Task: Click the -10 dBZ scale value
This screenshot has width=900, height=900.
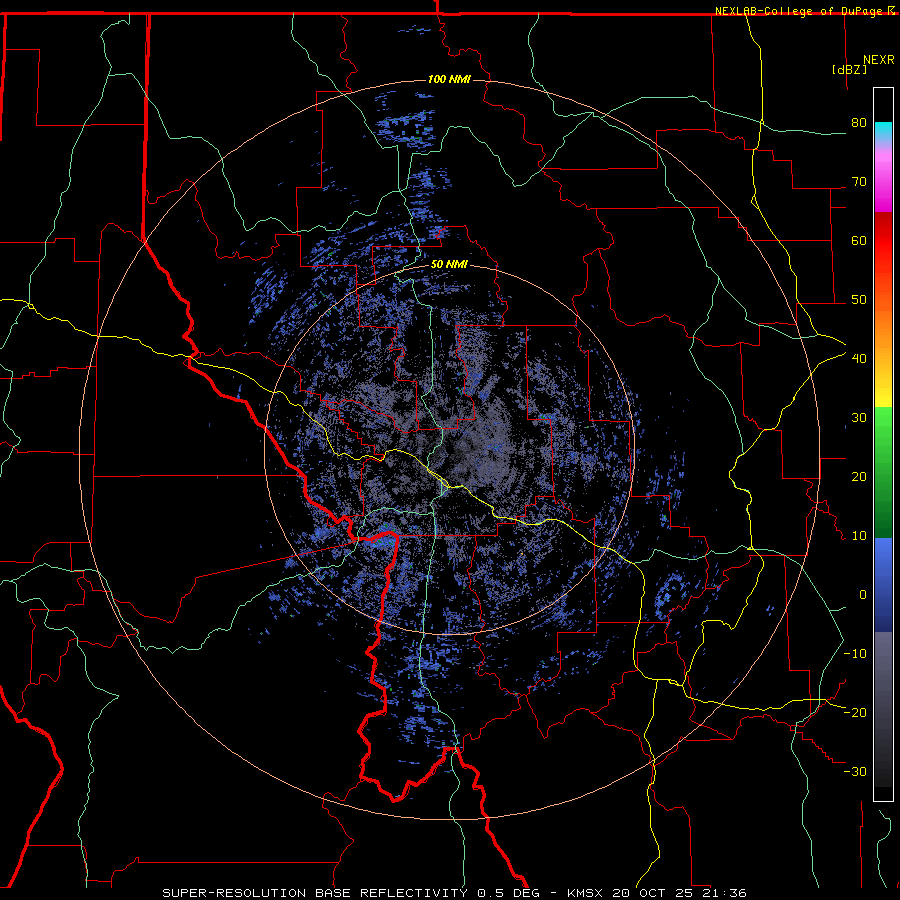Action: coord(855,653)
